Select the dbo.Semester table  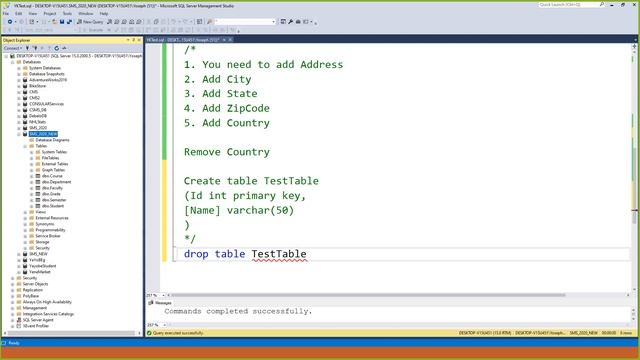coord(54,200)
